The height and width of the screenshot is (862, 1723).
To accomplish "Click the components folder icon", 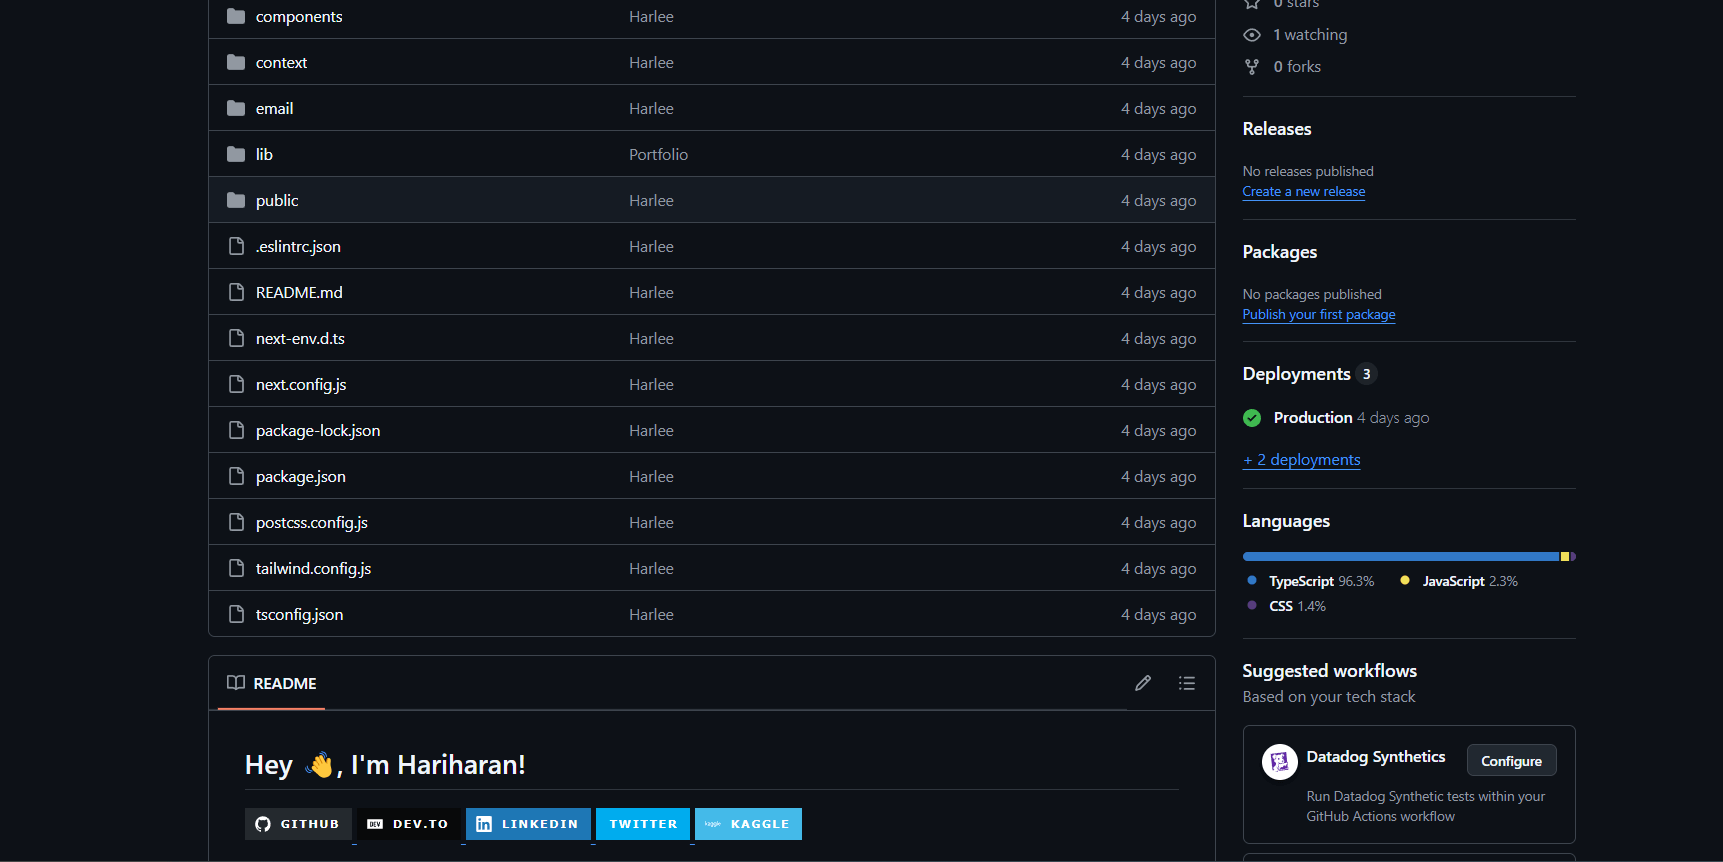I will (236, 17).
